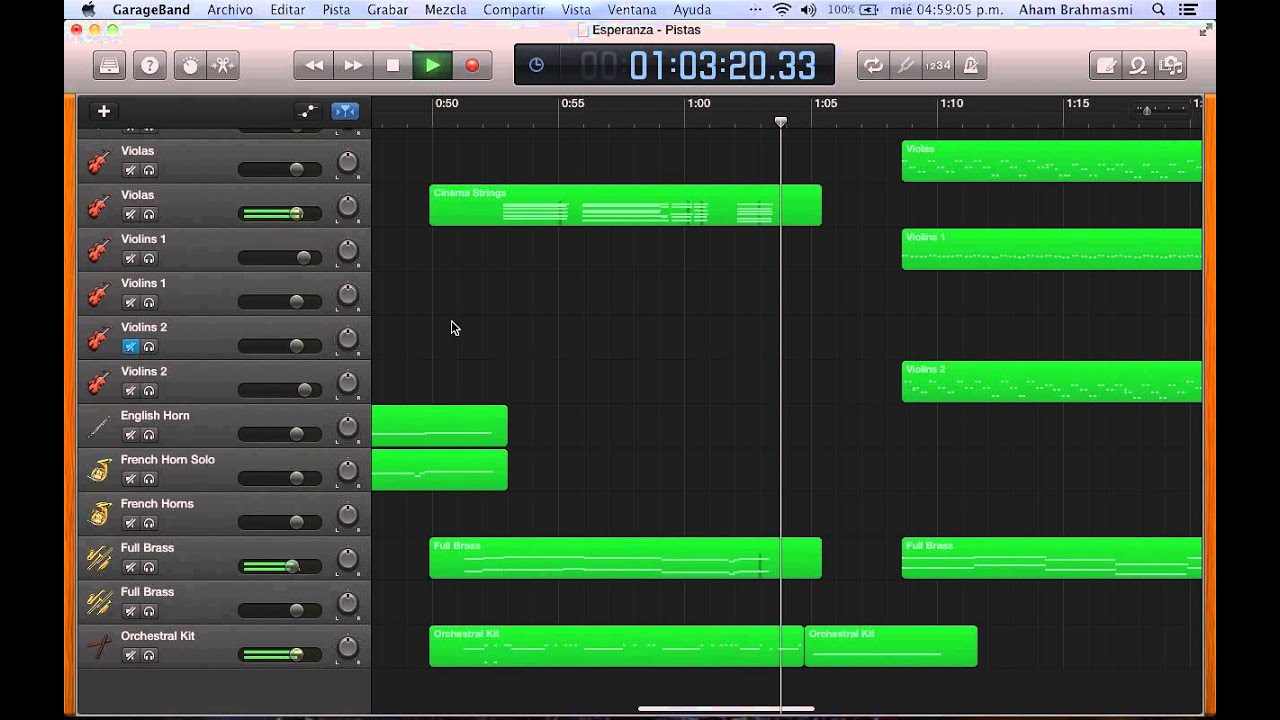Click the horizontal scrollbar below the tracks
The height and width of the screenshot is (720, 1280).
726,709
